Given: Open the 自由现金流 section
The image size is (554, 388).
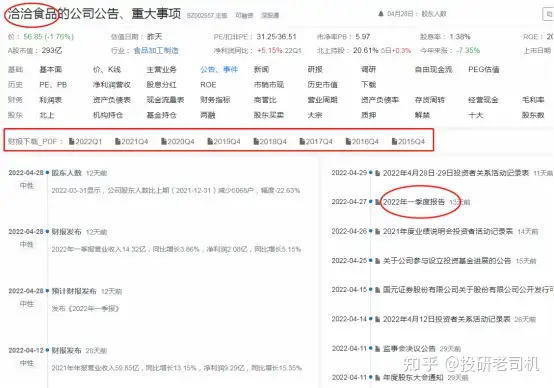Looking at the screenshot, I should pyautogui.click(x=434, y=70).
